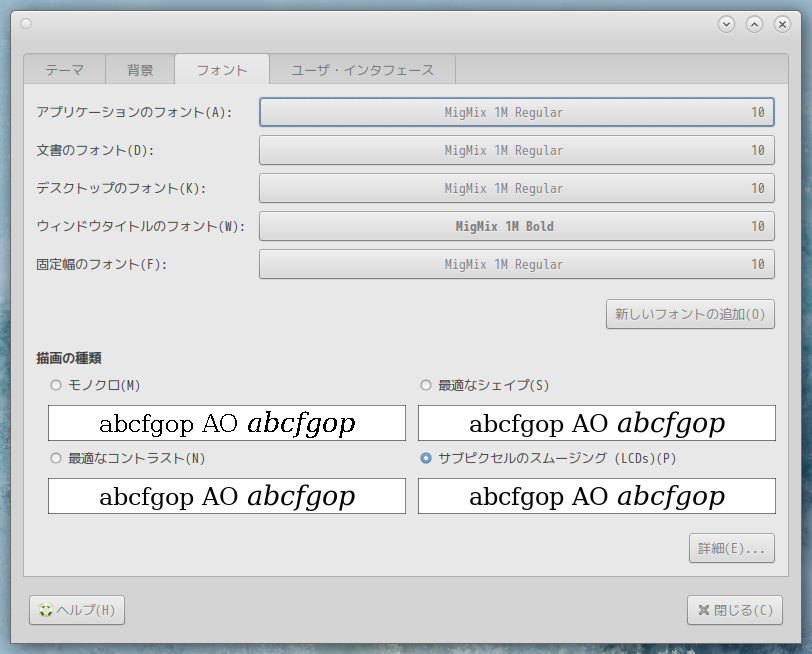Select the フォント tab
The image size is (812, 654).
tap(222, 69)
